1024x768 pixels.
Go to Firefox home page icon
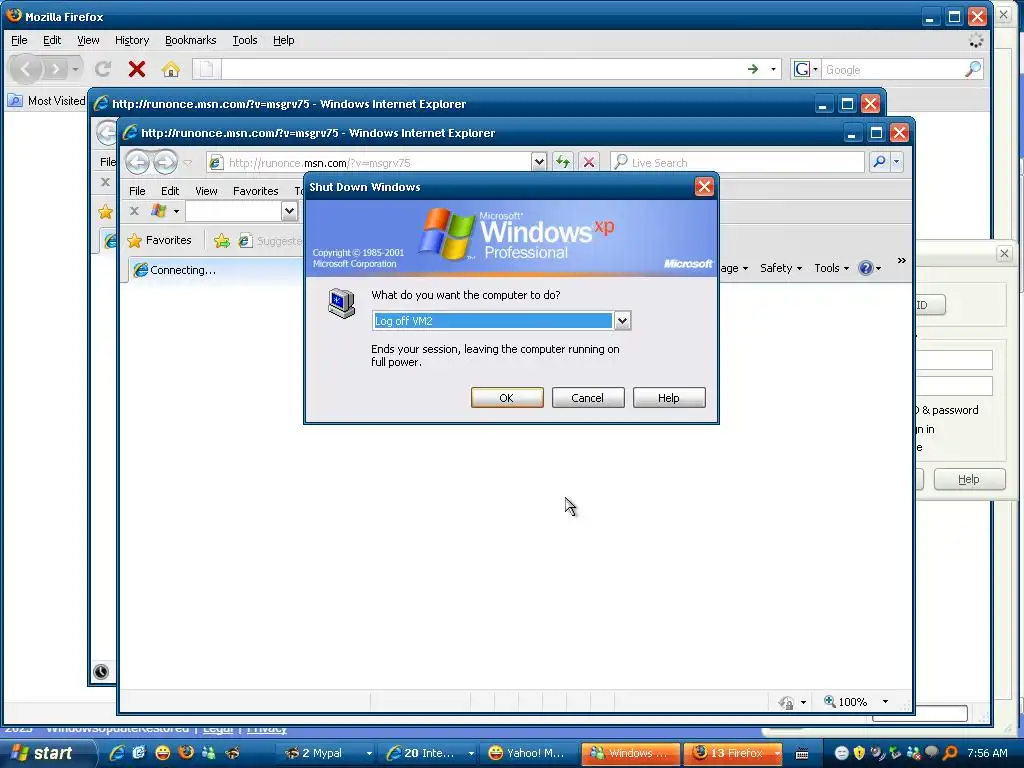pos(170,69)
